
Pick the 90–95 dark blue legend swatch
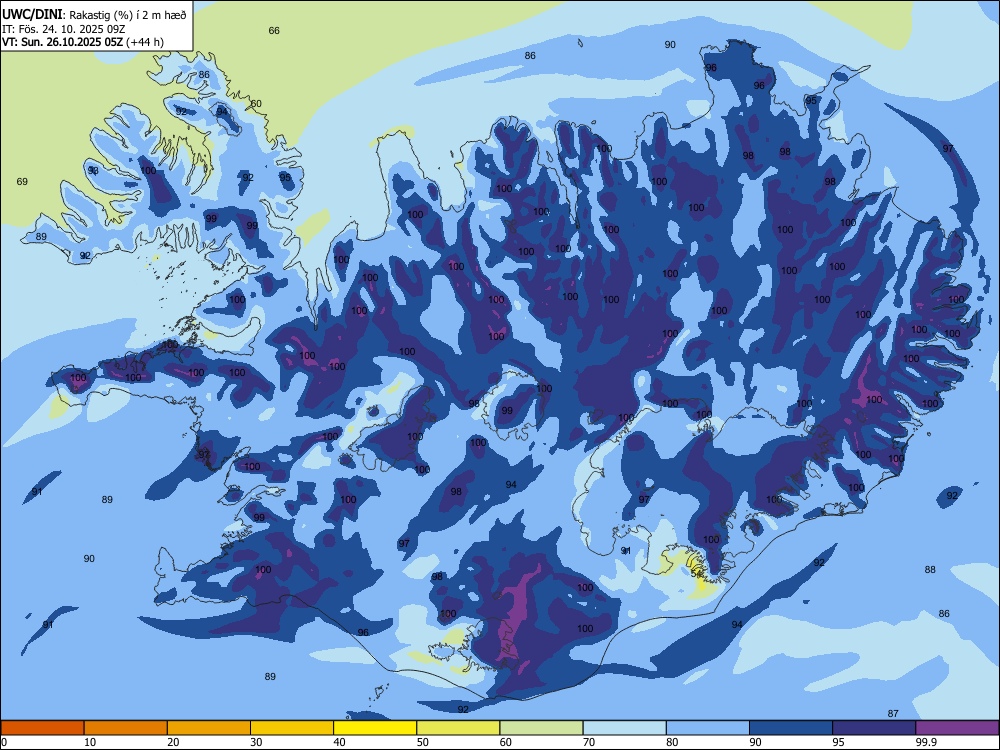791,728
